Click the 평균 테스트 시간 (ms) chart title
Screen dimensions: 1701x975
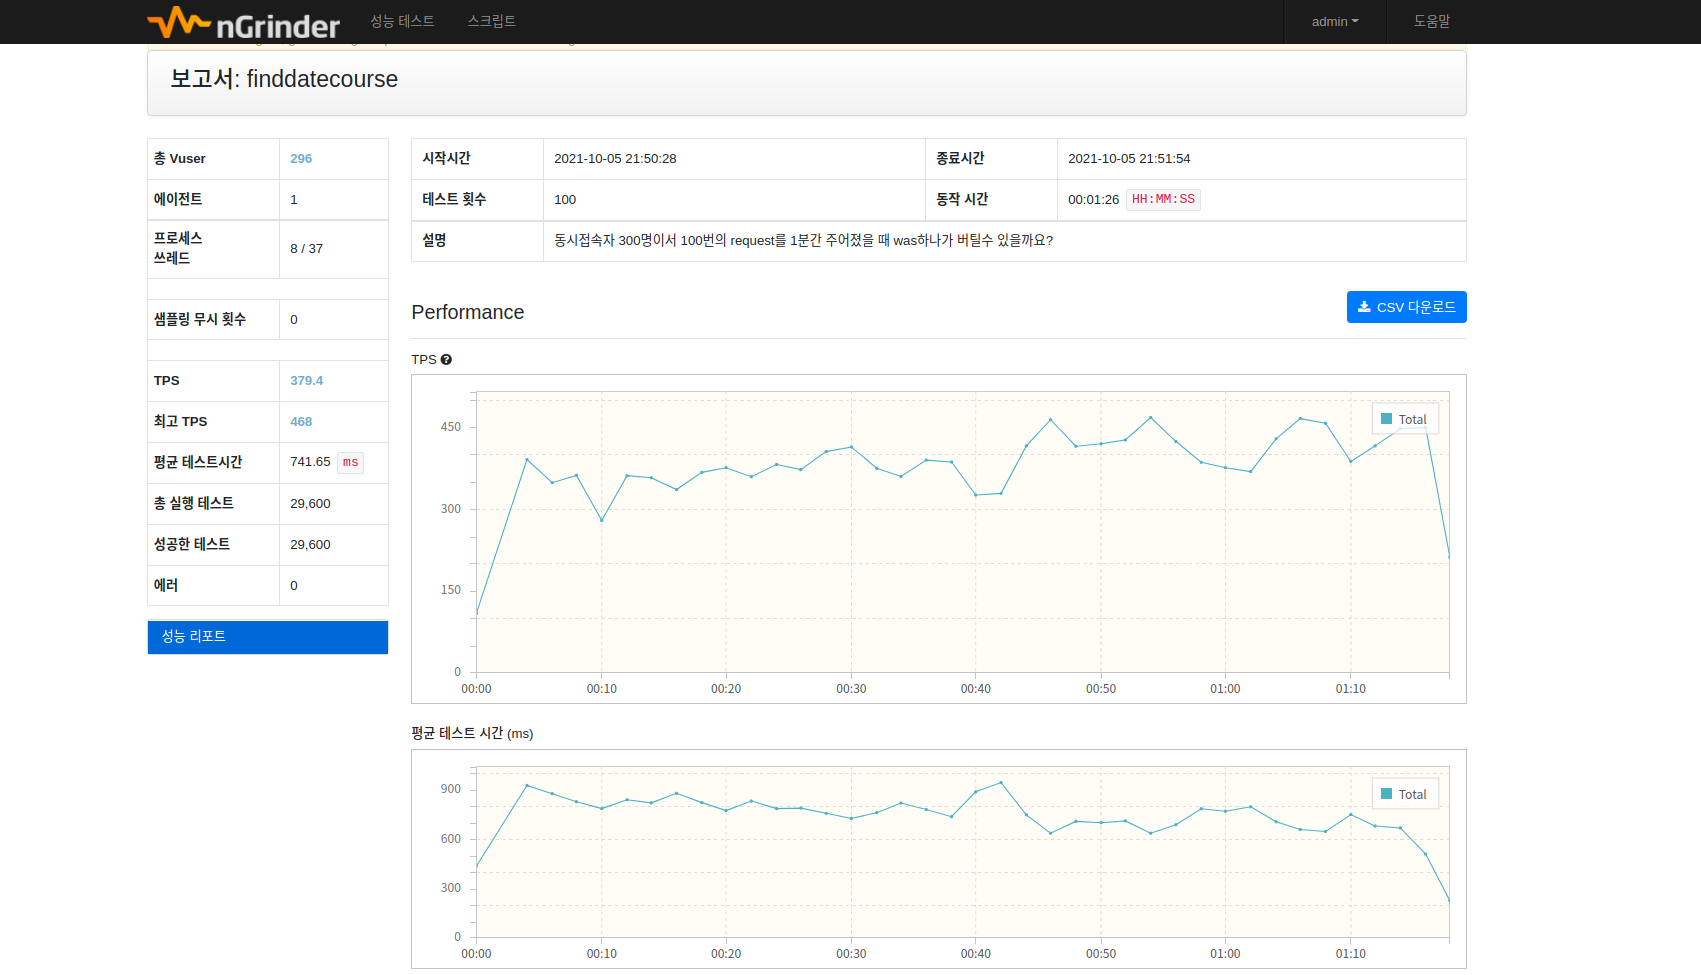tap(472, 734)
